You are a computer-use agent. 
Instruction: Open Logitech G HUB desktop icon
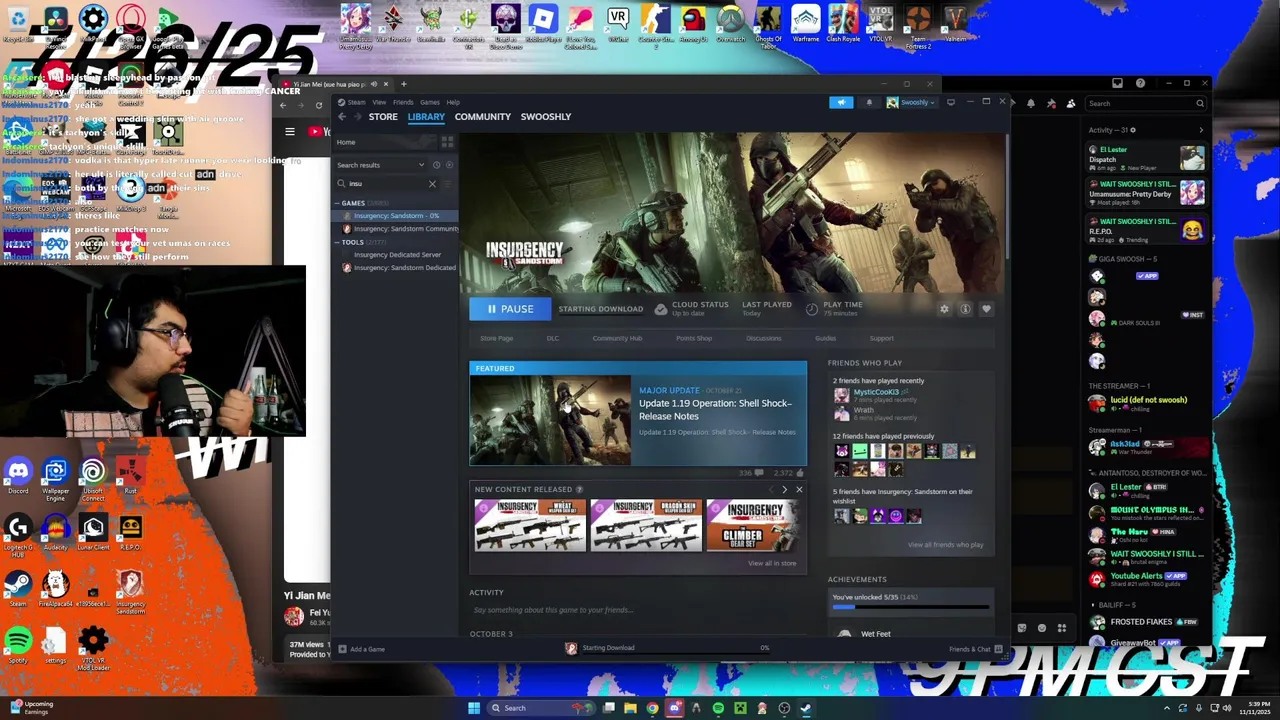[x=18, y=535]
